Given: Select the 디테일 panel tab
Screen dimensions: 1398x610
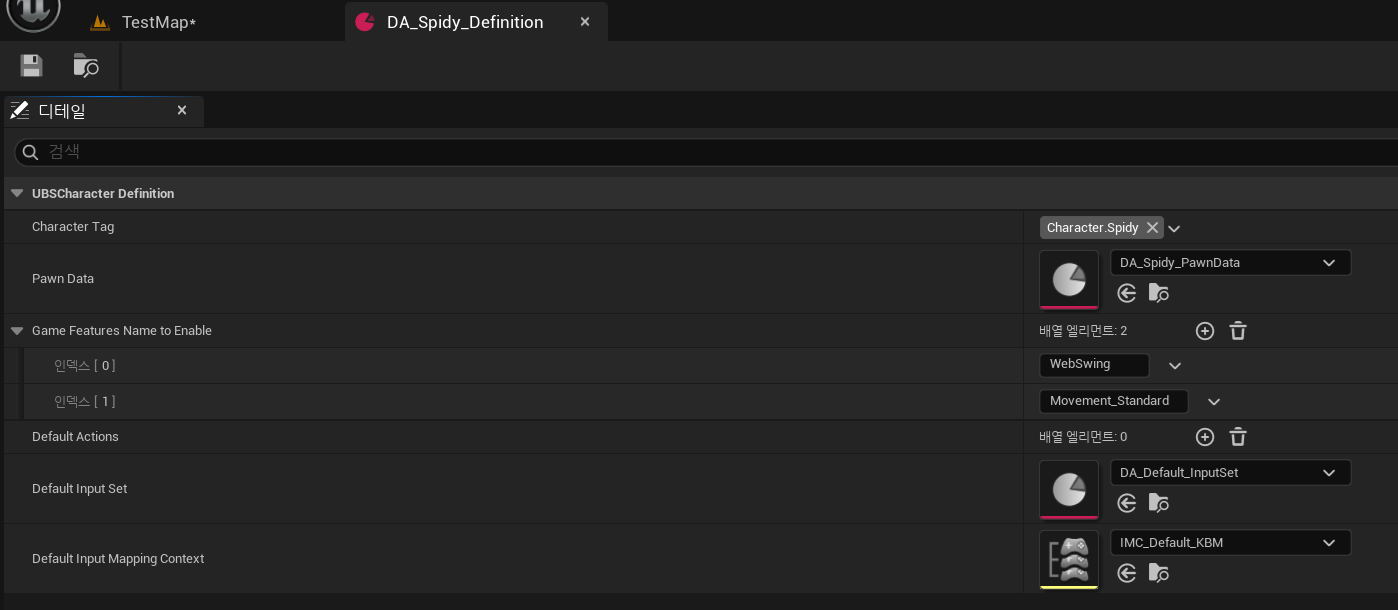Looking at the screenshot, I should point(62,111).
